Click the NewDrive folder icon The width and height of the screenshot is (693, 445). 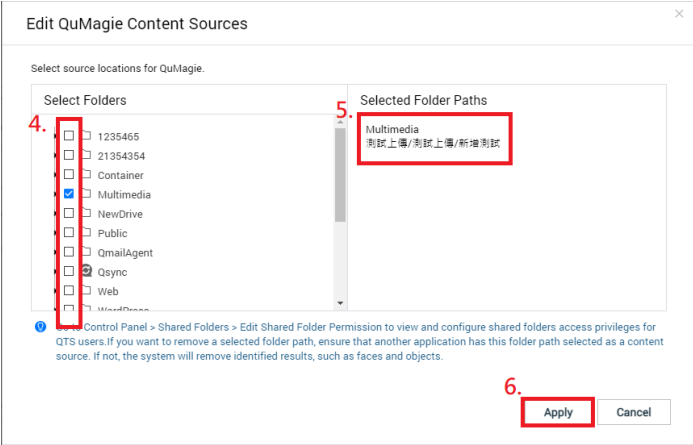coord(87,213)
